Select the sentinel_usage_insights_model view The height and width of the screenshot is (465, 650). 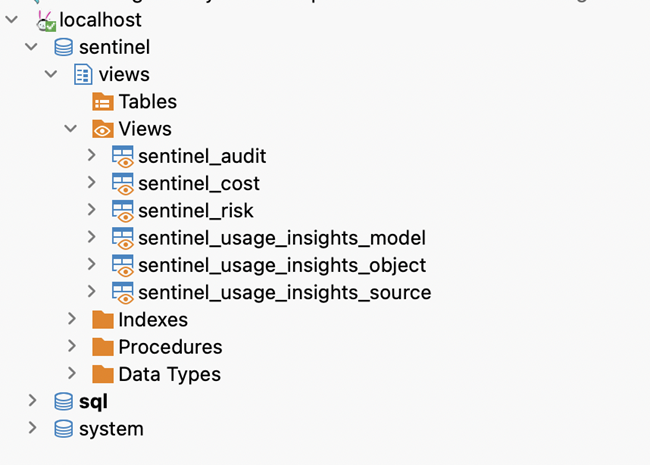click(x=282, y=238)
